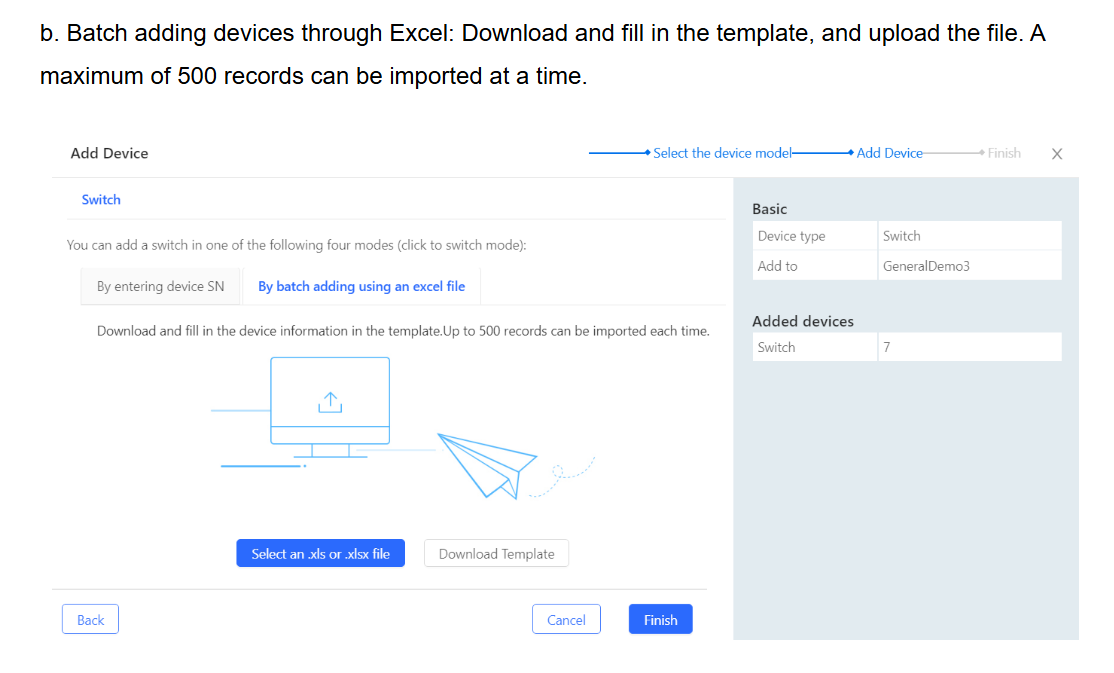This screenshot has height=673, width=1114.
Task: Click the added Switch count 7
Action: [x=968, y=347]
